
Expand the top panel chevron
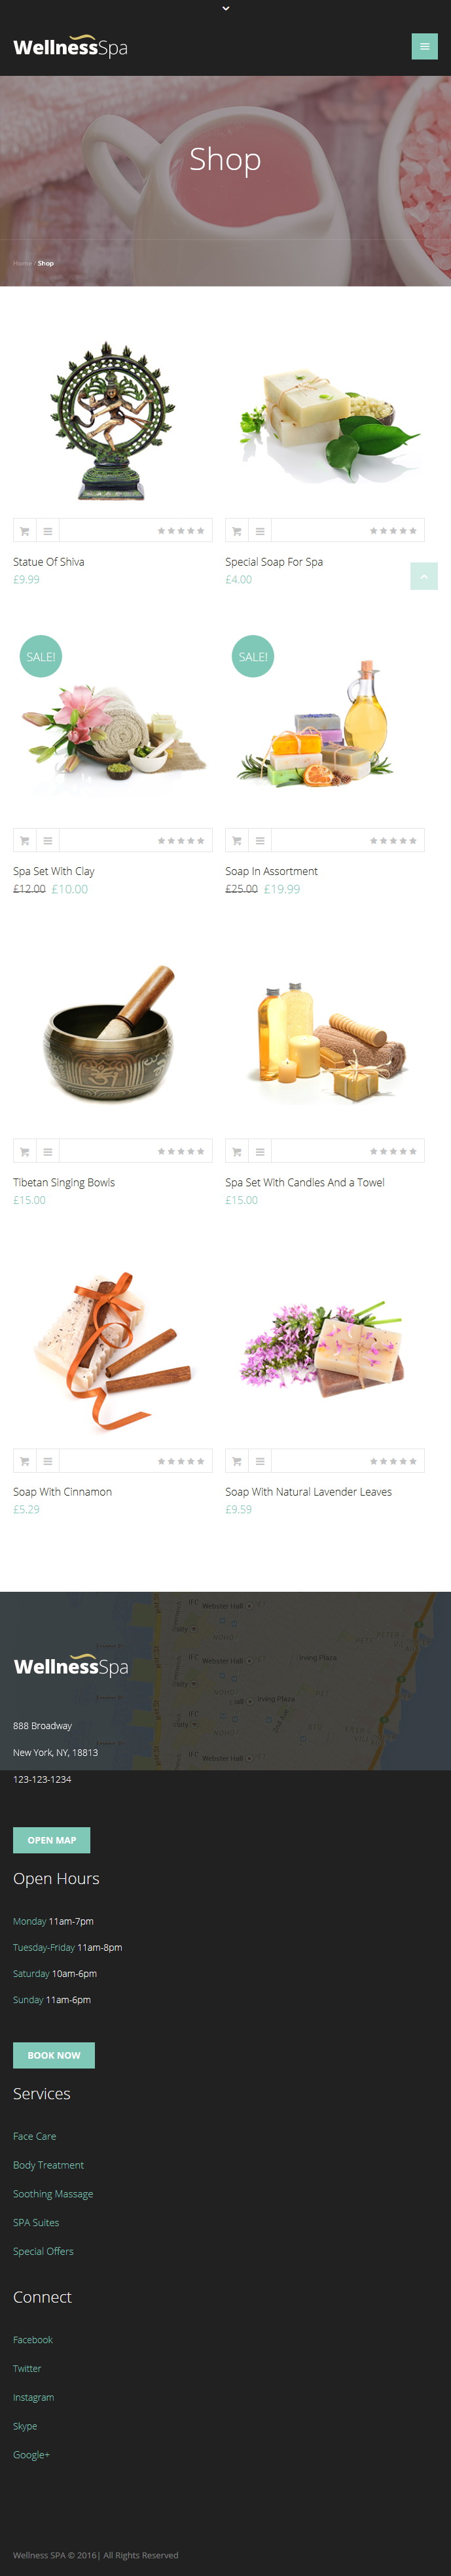click(x=225, y=8)
